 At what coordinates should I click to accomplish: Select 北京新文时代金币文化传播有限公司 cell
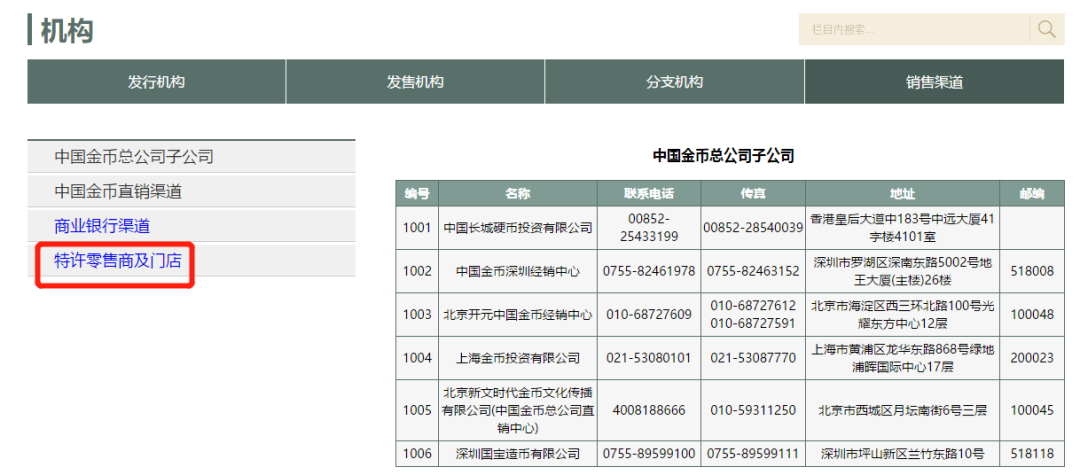518,410
